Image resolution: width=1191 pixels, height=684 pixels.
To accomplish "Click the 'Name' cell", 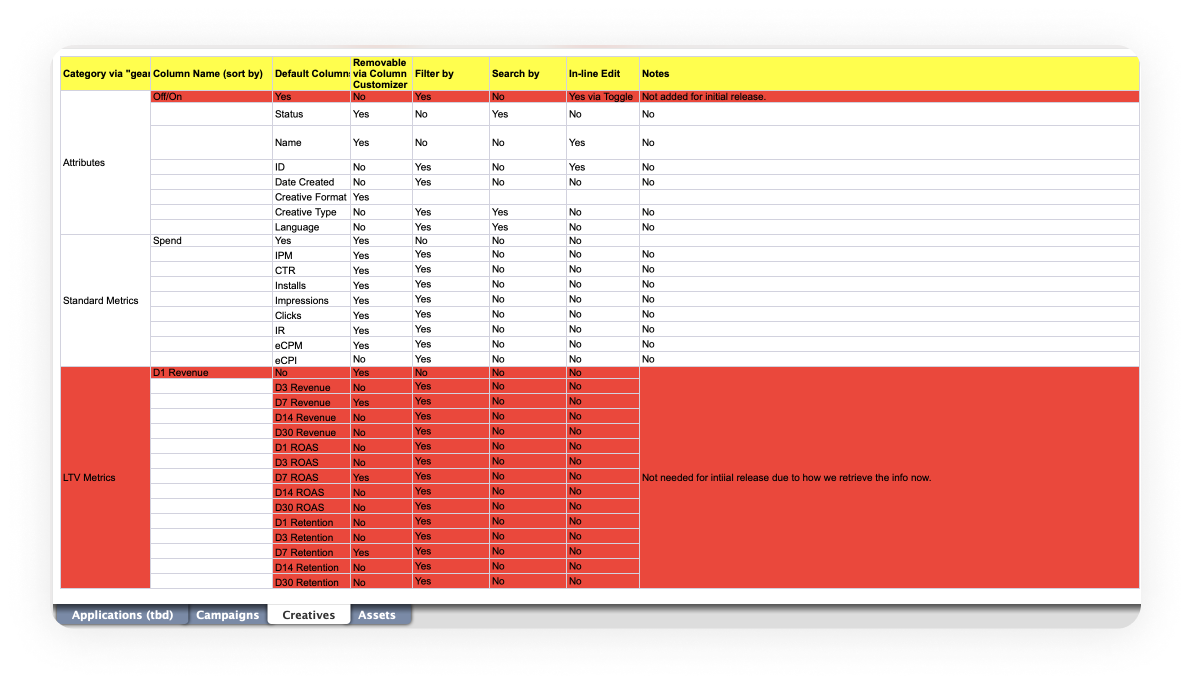I will pos(311,143).
